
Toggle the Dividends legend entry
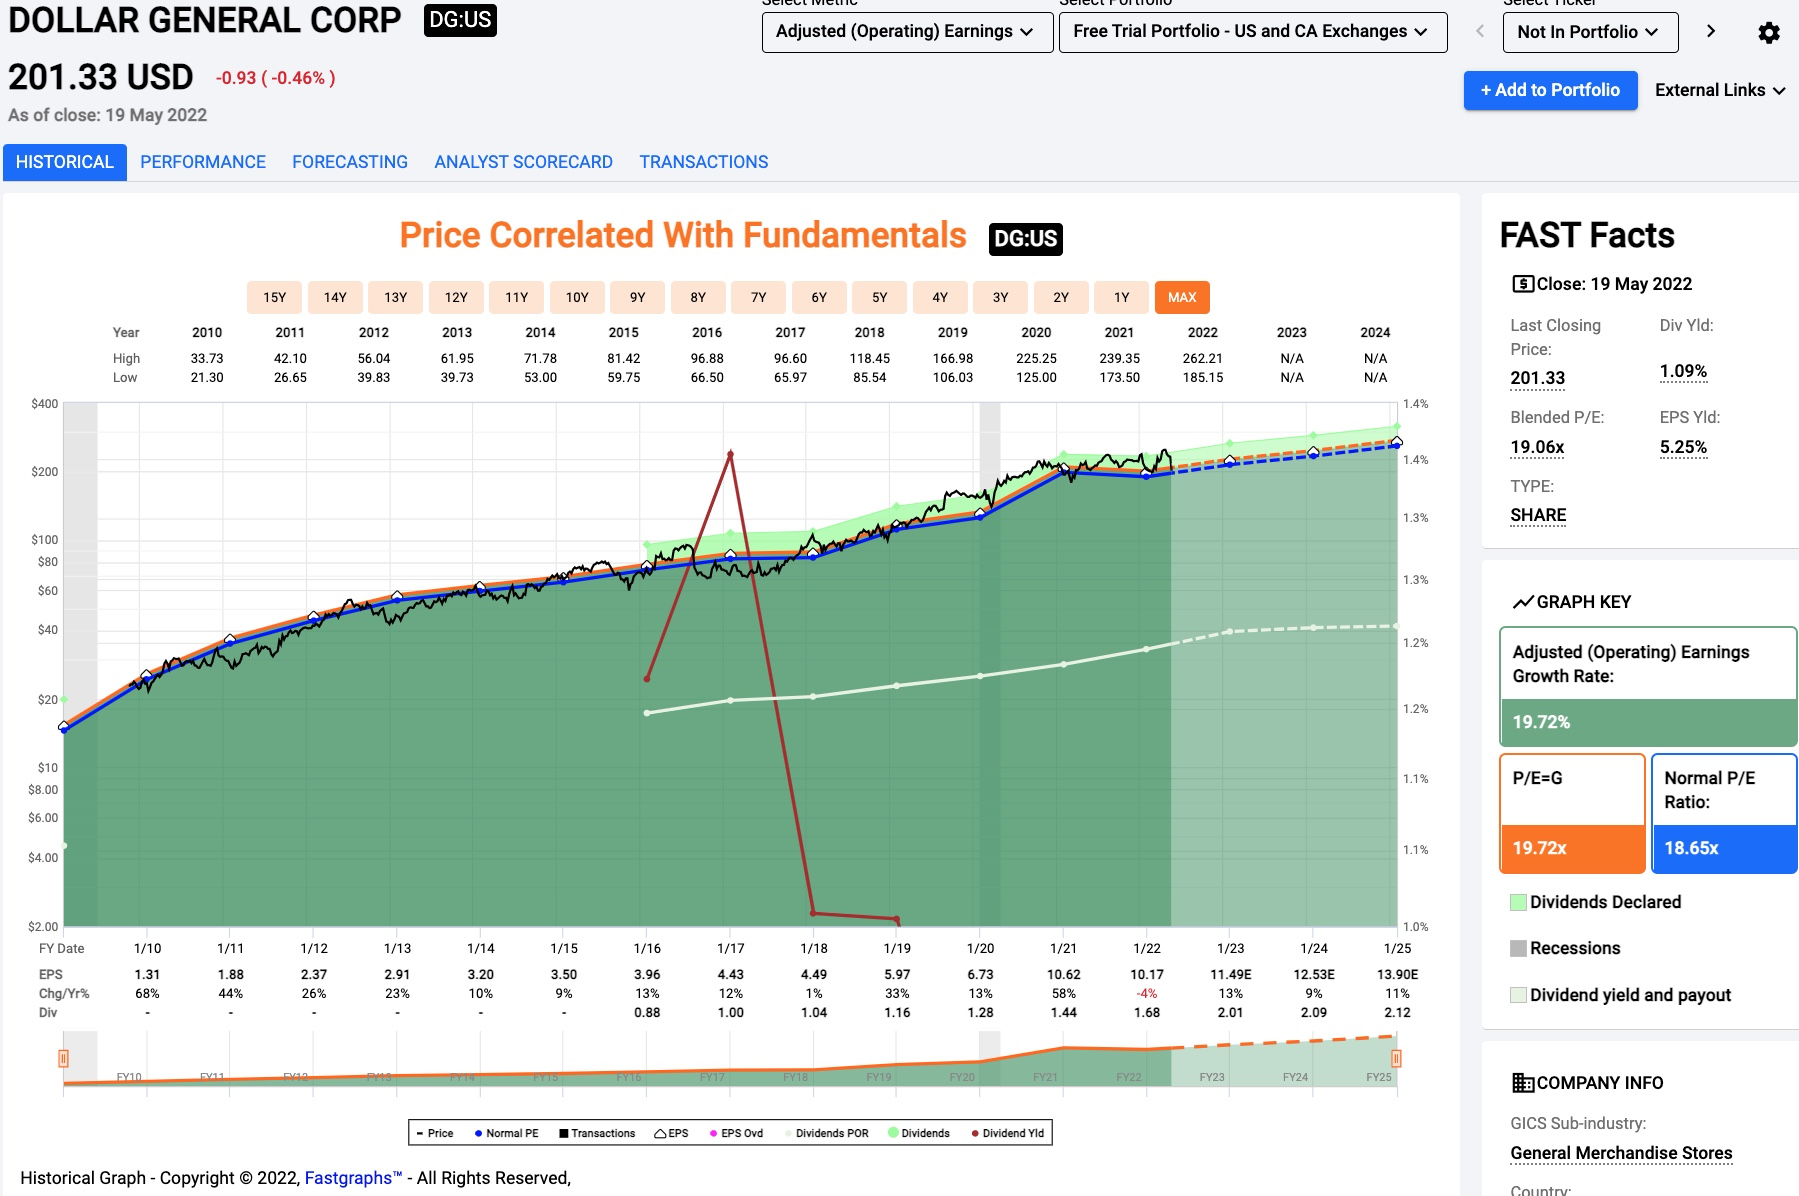tap(919, 1133)
